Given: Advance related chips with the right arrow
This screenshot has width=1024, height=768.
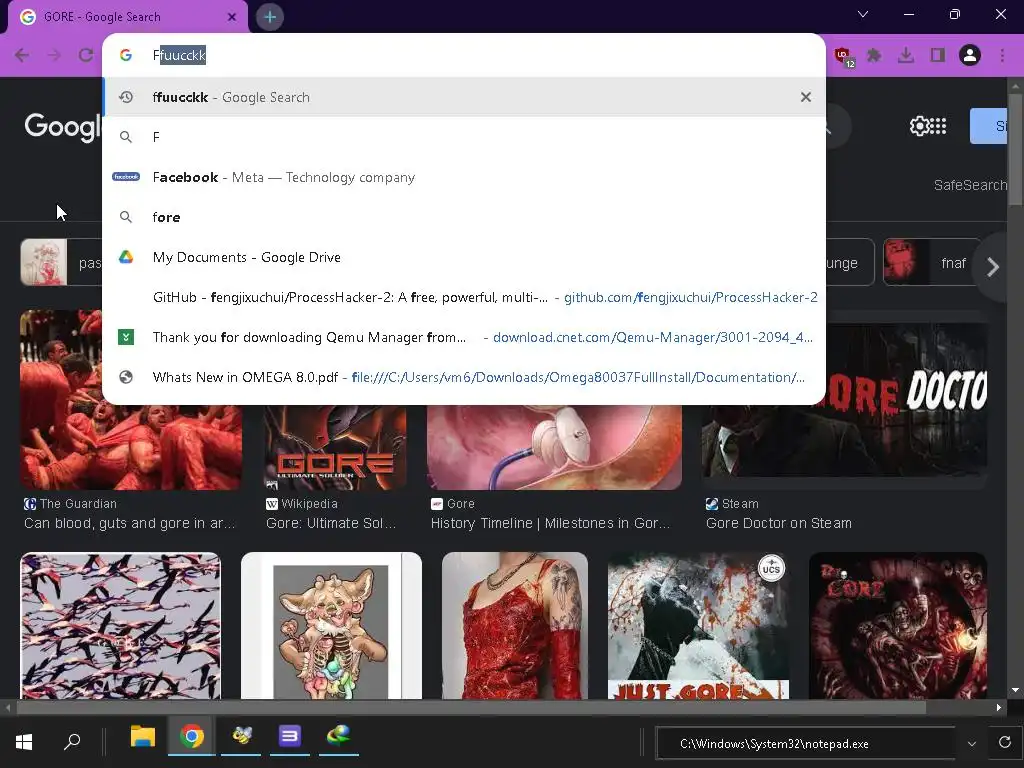Looking at the screenshot, I should [993, 266].
